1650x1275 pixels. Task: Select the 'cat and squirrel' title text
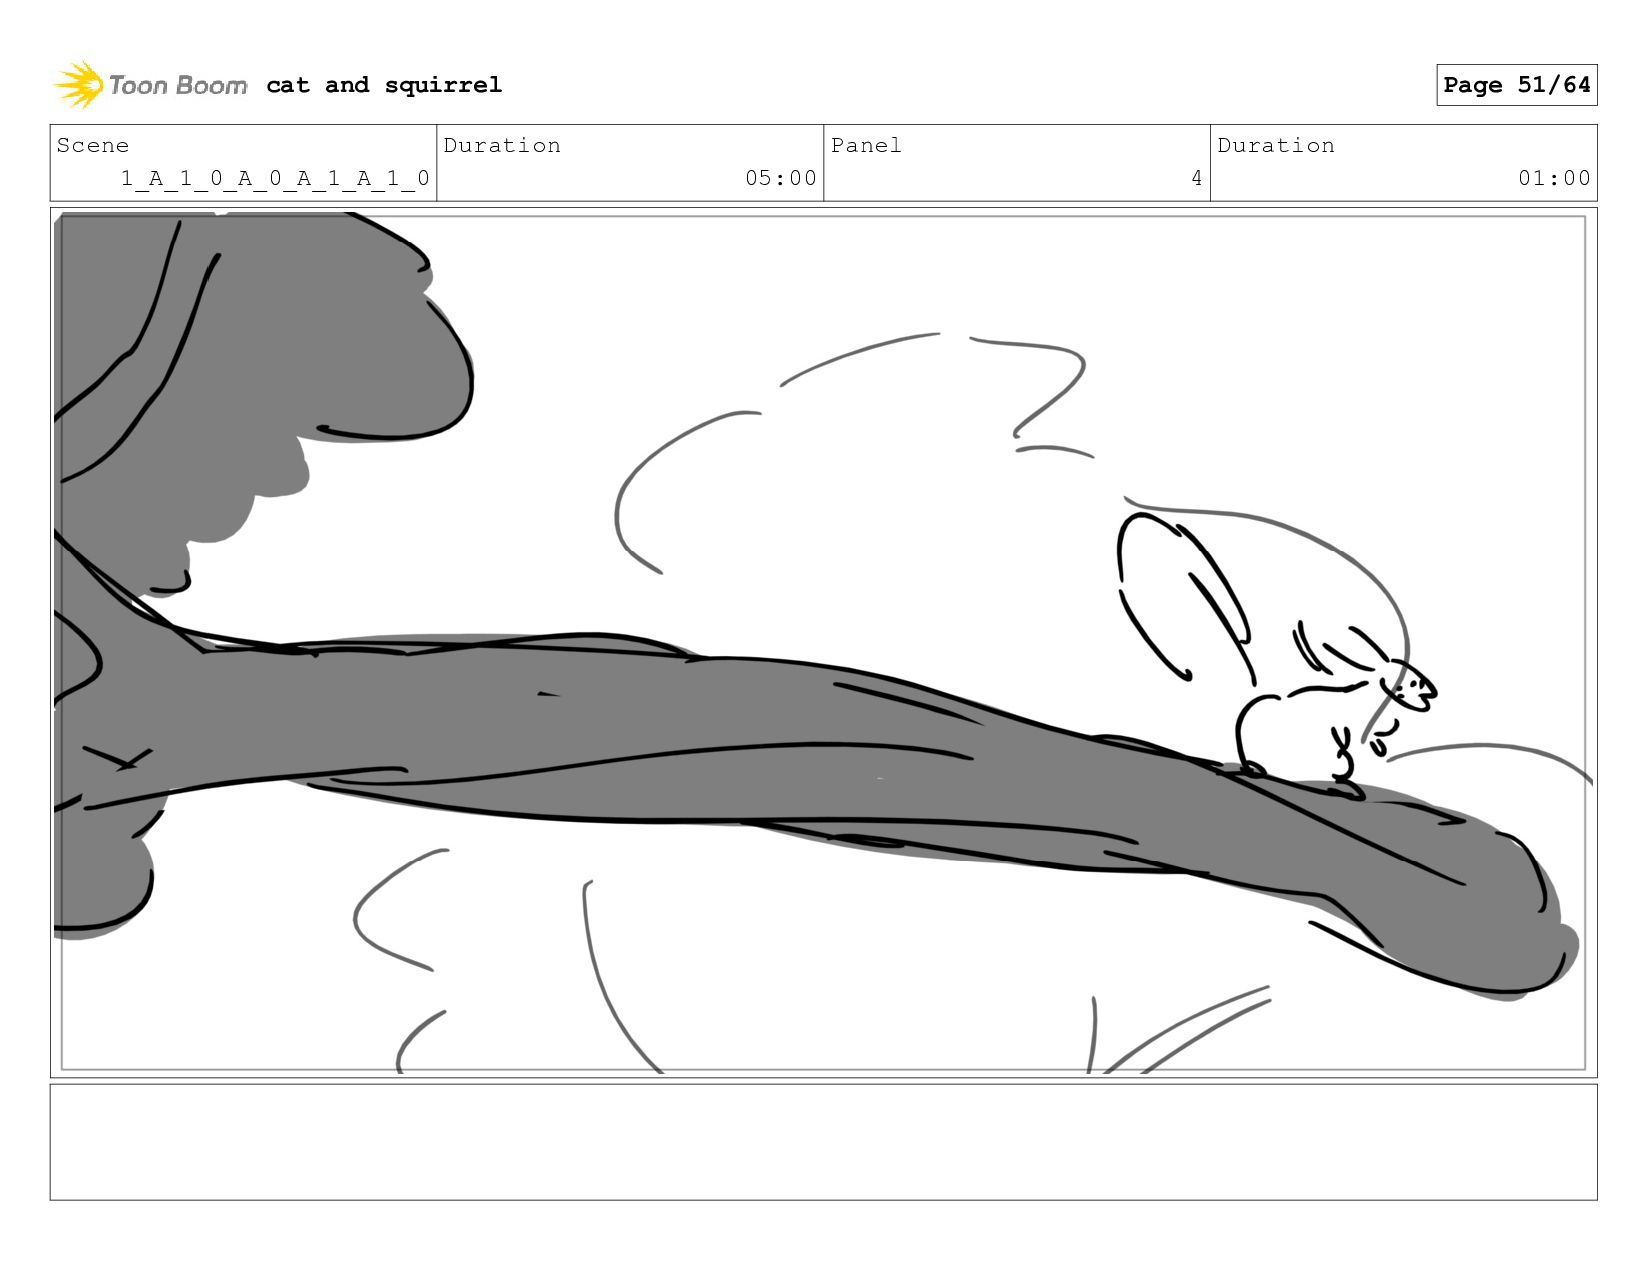click(384, 85)
